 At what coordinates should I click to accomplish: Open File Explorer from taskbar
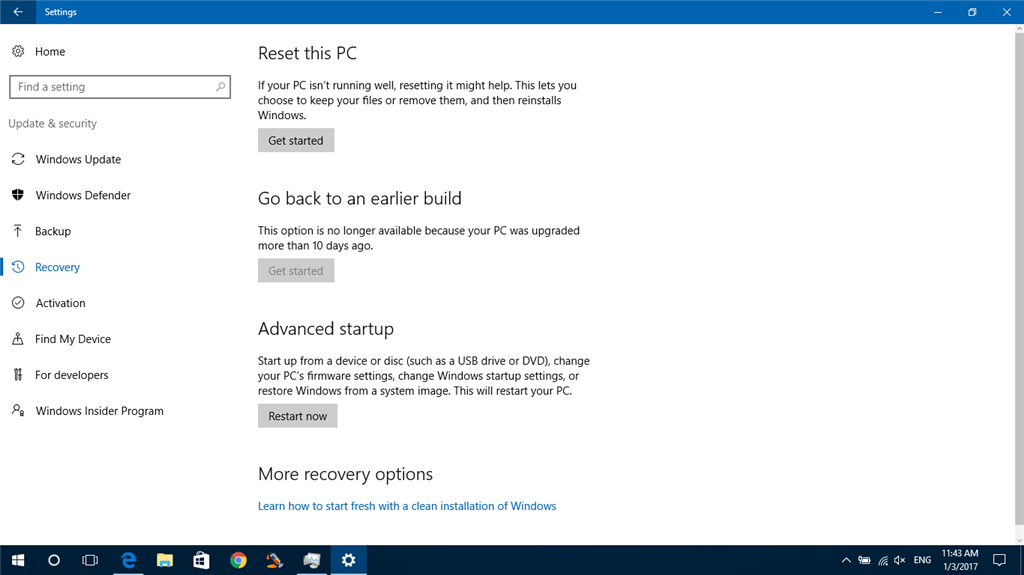click(x=165, y=560)
